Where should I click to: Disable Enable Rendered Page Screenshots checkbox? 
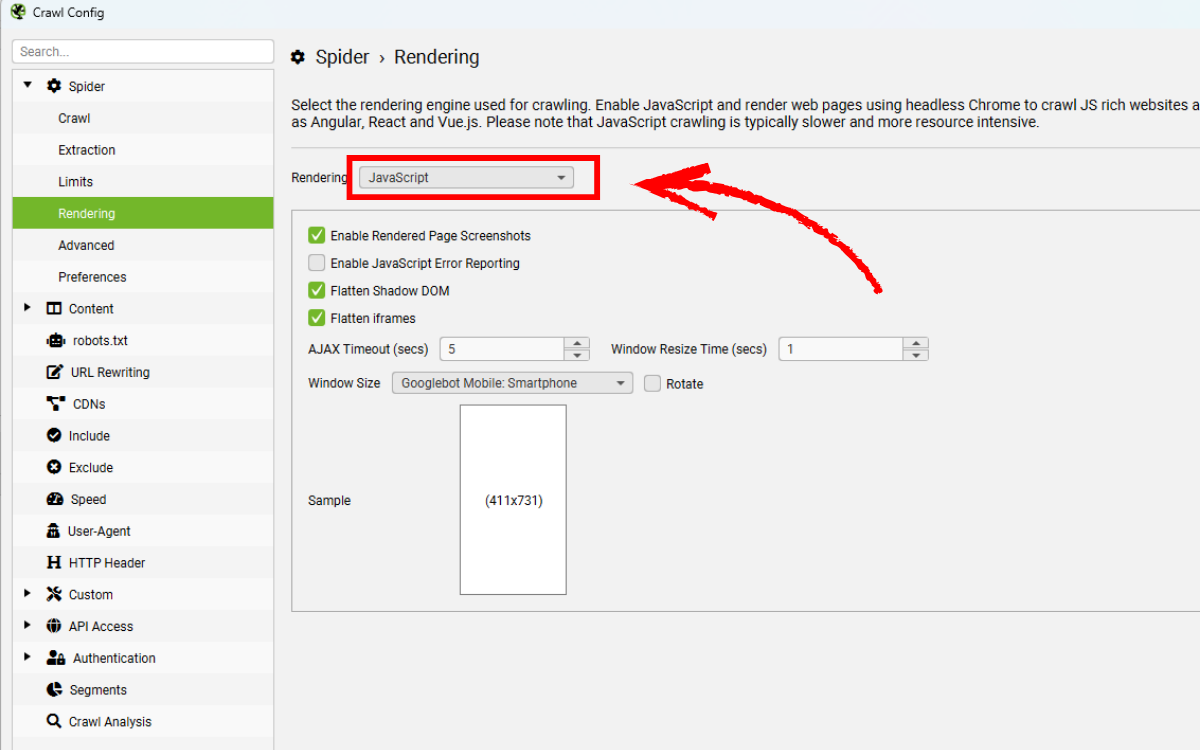(317, 236)
